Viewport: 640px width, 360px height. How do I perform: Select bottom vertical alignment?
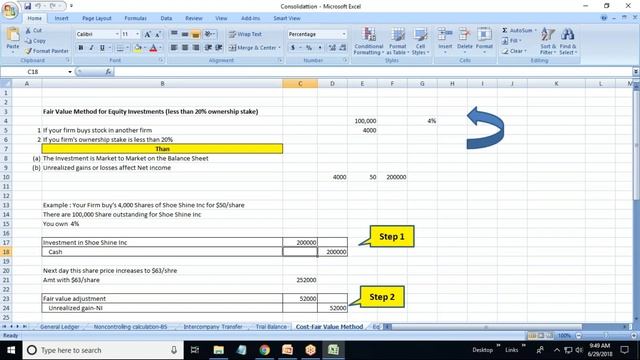[196, 34]
